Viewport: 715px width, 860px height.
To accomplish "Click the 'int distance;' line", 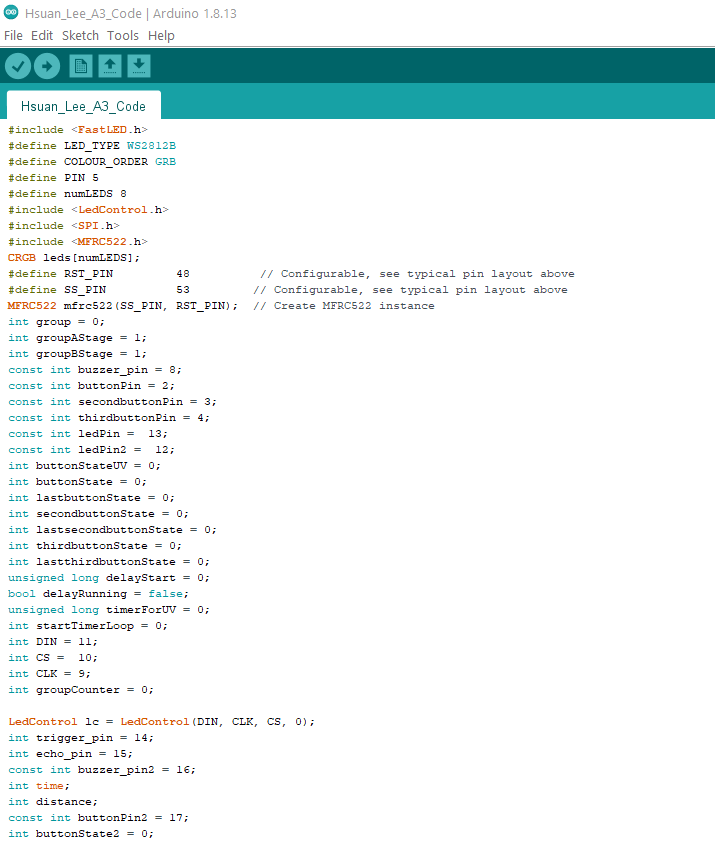I will 53,802.
